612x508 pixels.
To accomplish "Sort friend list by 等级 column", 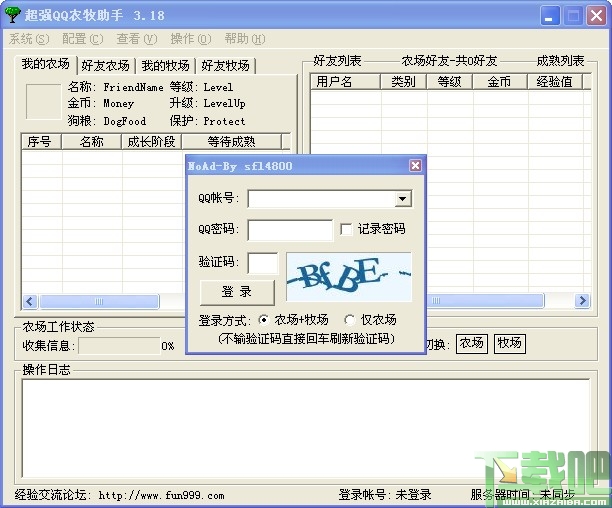I will tap(450, 82).
